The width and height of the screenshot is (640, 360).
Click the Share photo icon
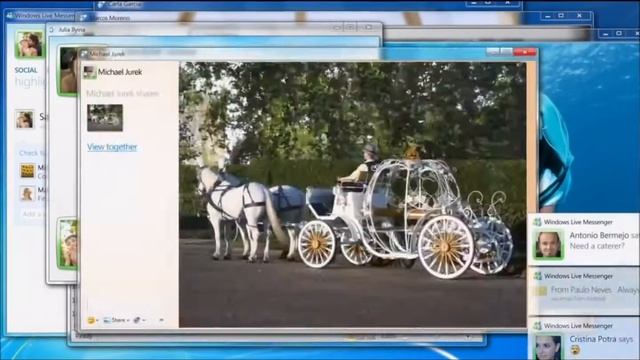tap(107, 320)
